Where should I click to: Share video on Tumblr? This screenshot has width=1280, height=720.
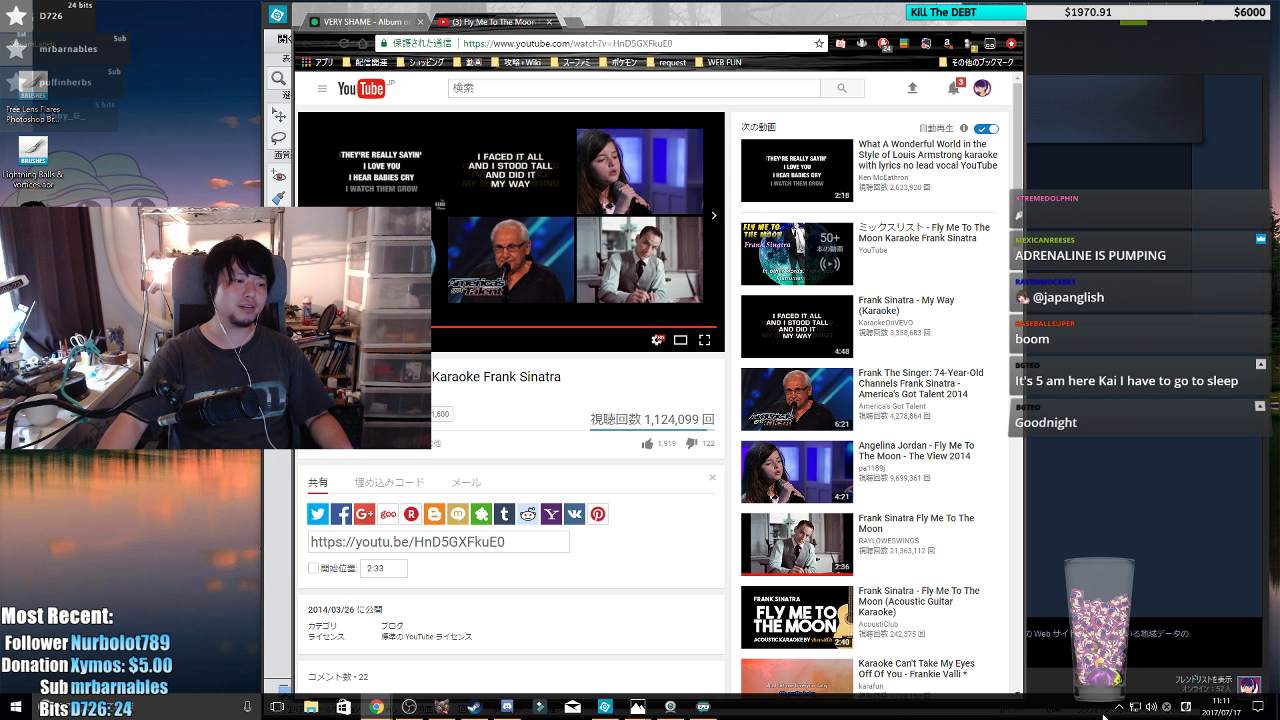point(504,514)
